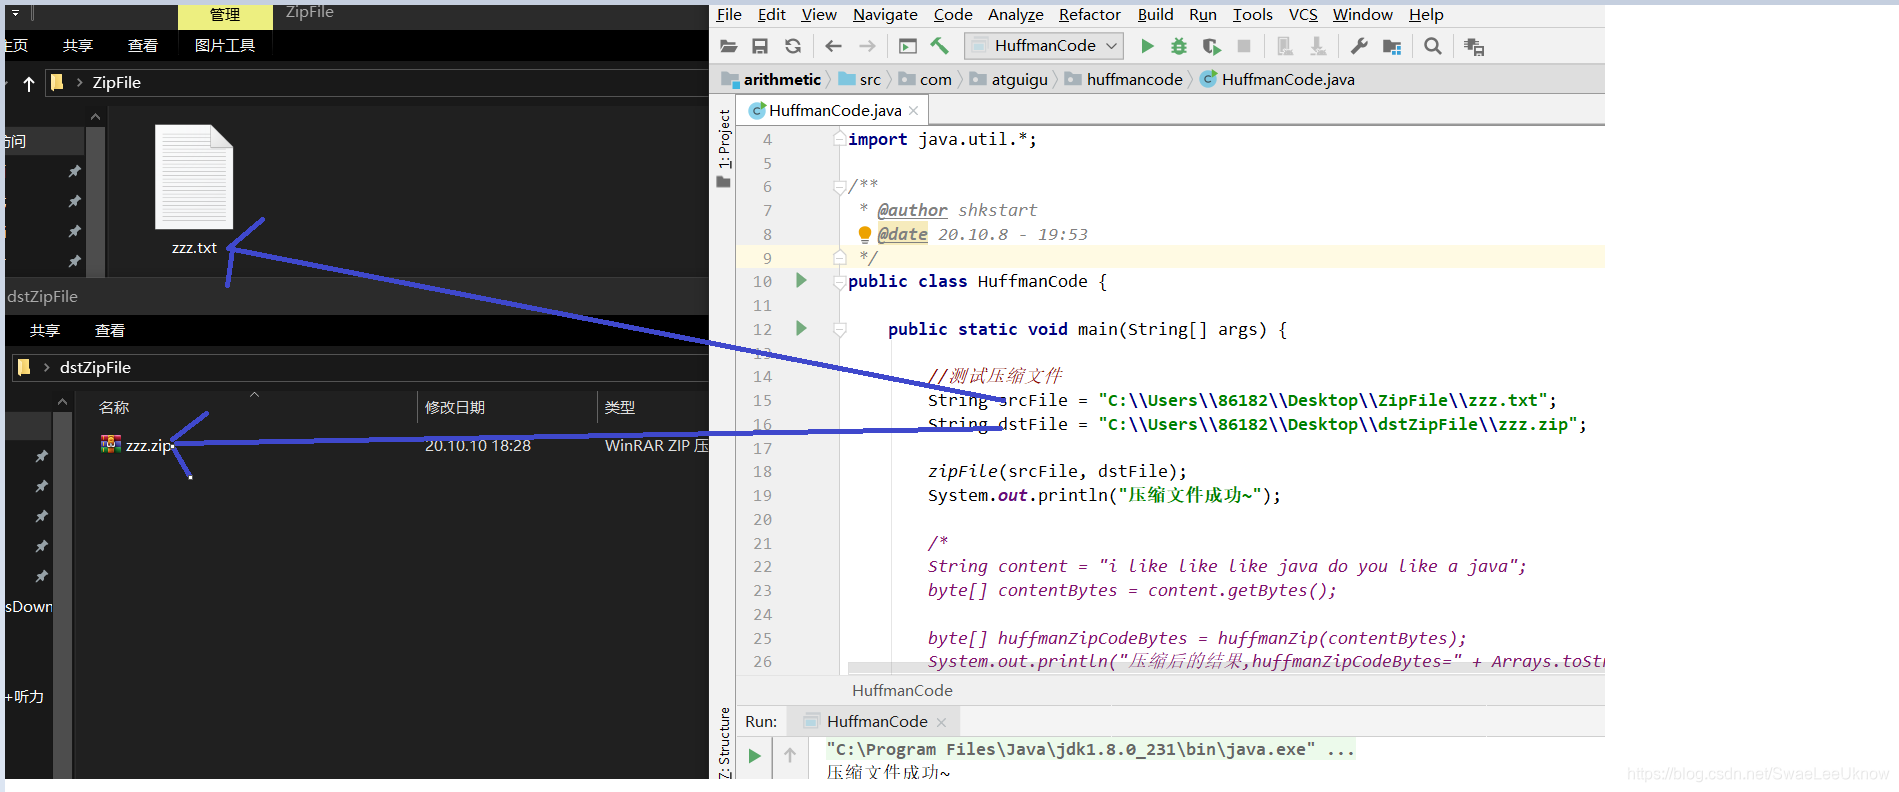Image resolution: width=1899 pixels, height=792 pixels.
Task: Open the File menu
Action: (729, 15)
